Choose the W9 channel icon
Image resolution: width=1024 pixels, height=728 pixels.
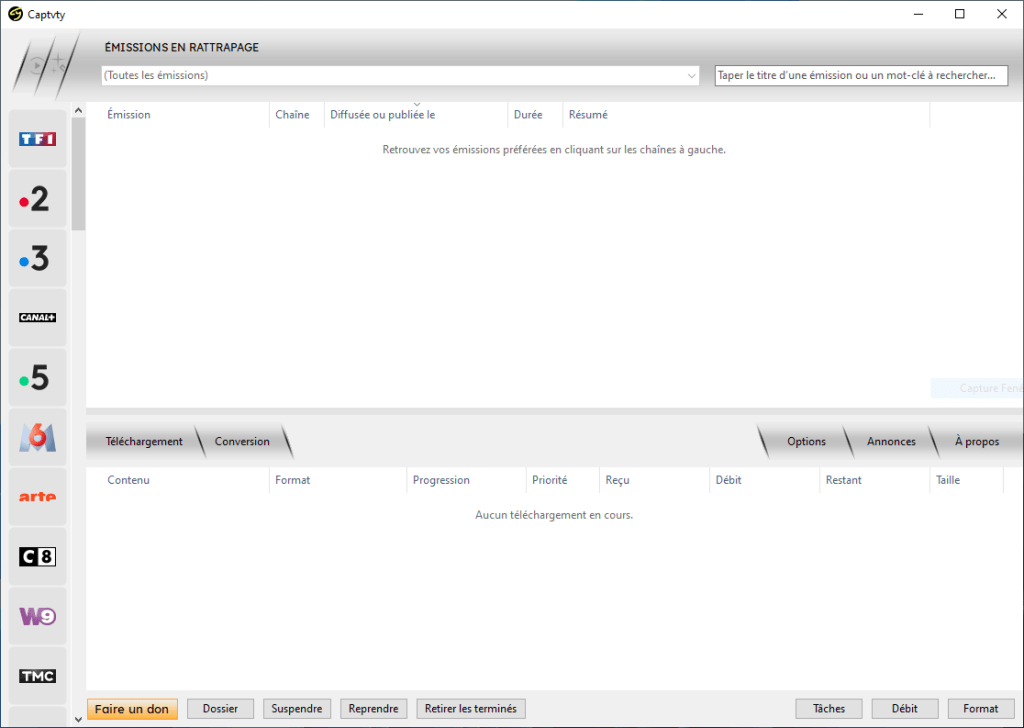coord(38,616)
